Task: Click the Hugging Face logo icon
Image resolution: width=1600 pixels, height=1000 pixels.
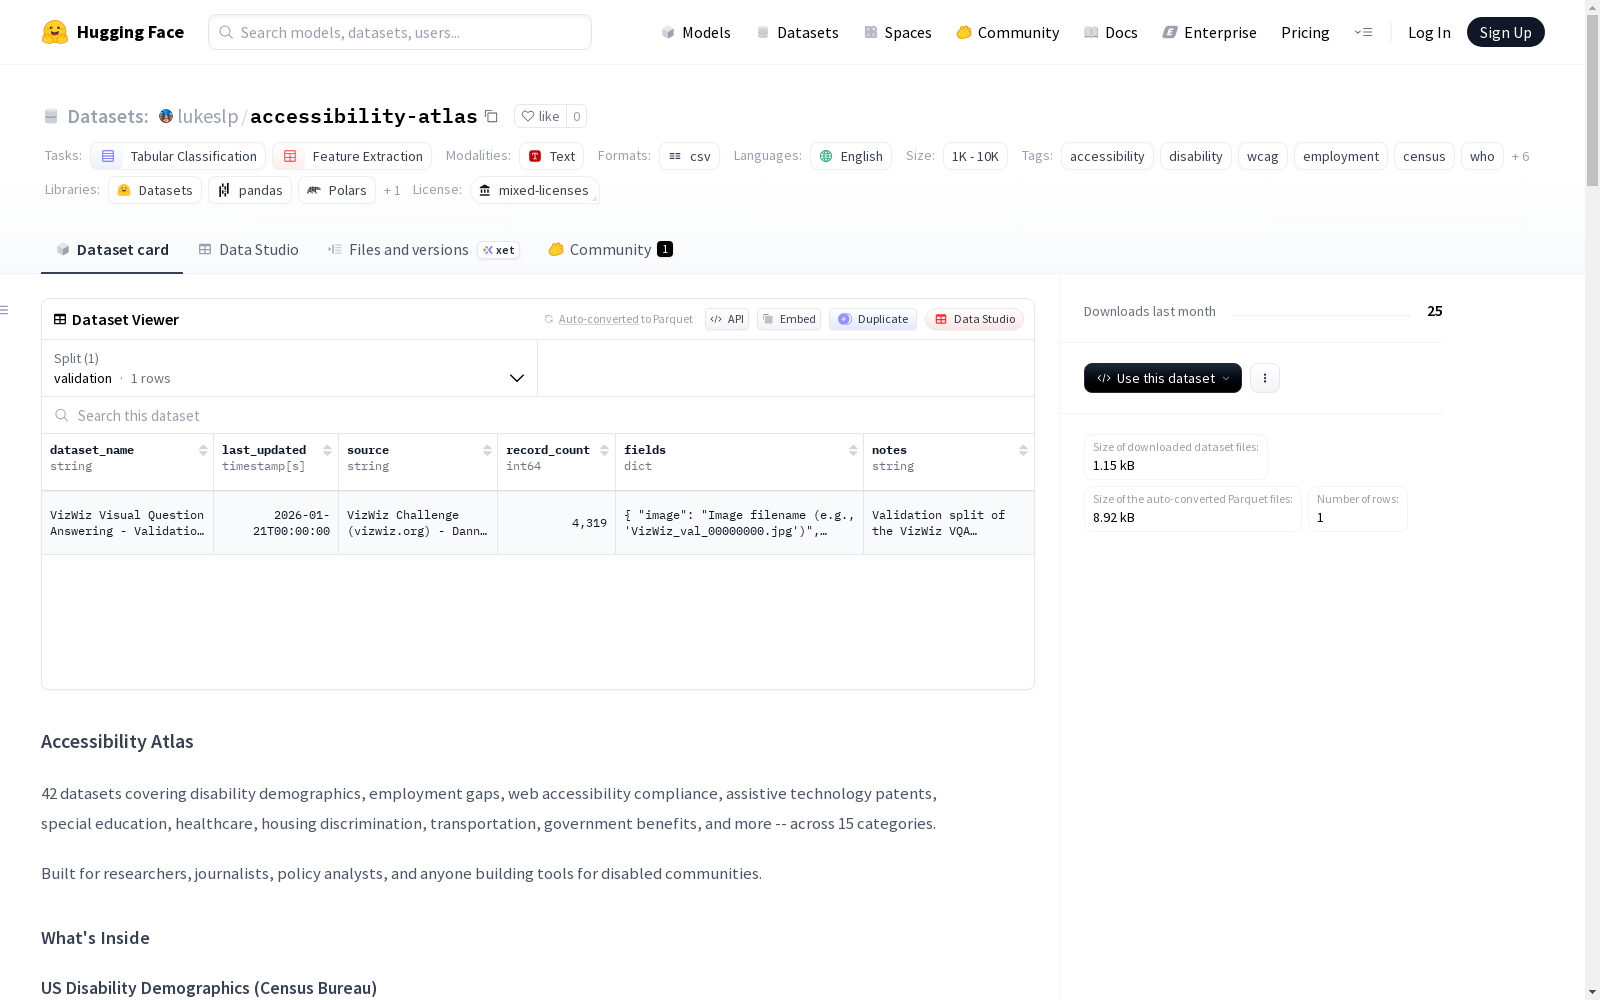Action: click(55, 32)
